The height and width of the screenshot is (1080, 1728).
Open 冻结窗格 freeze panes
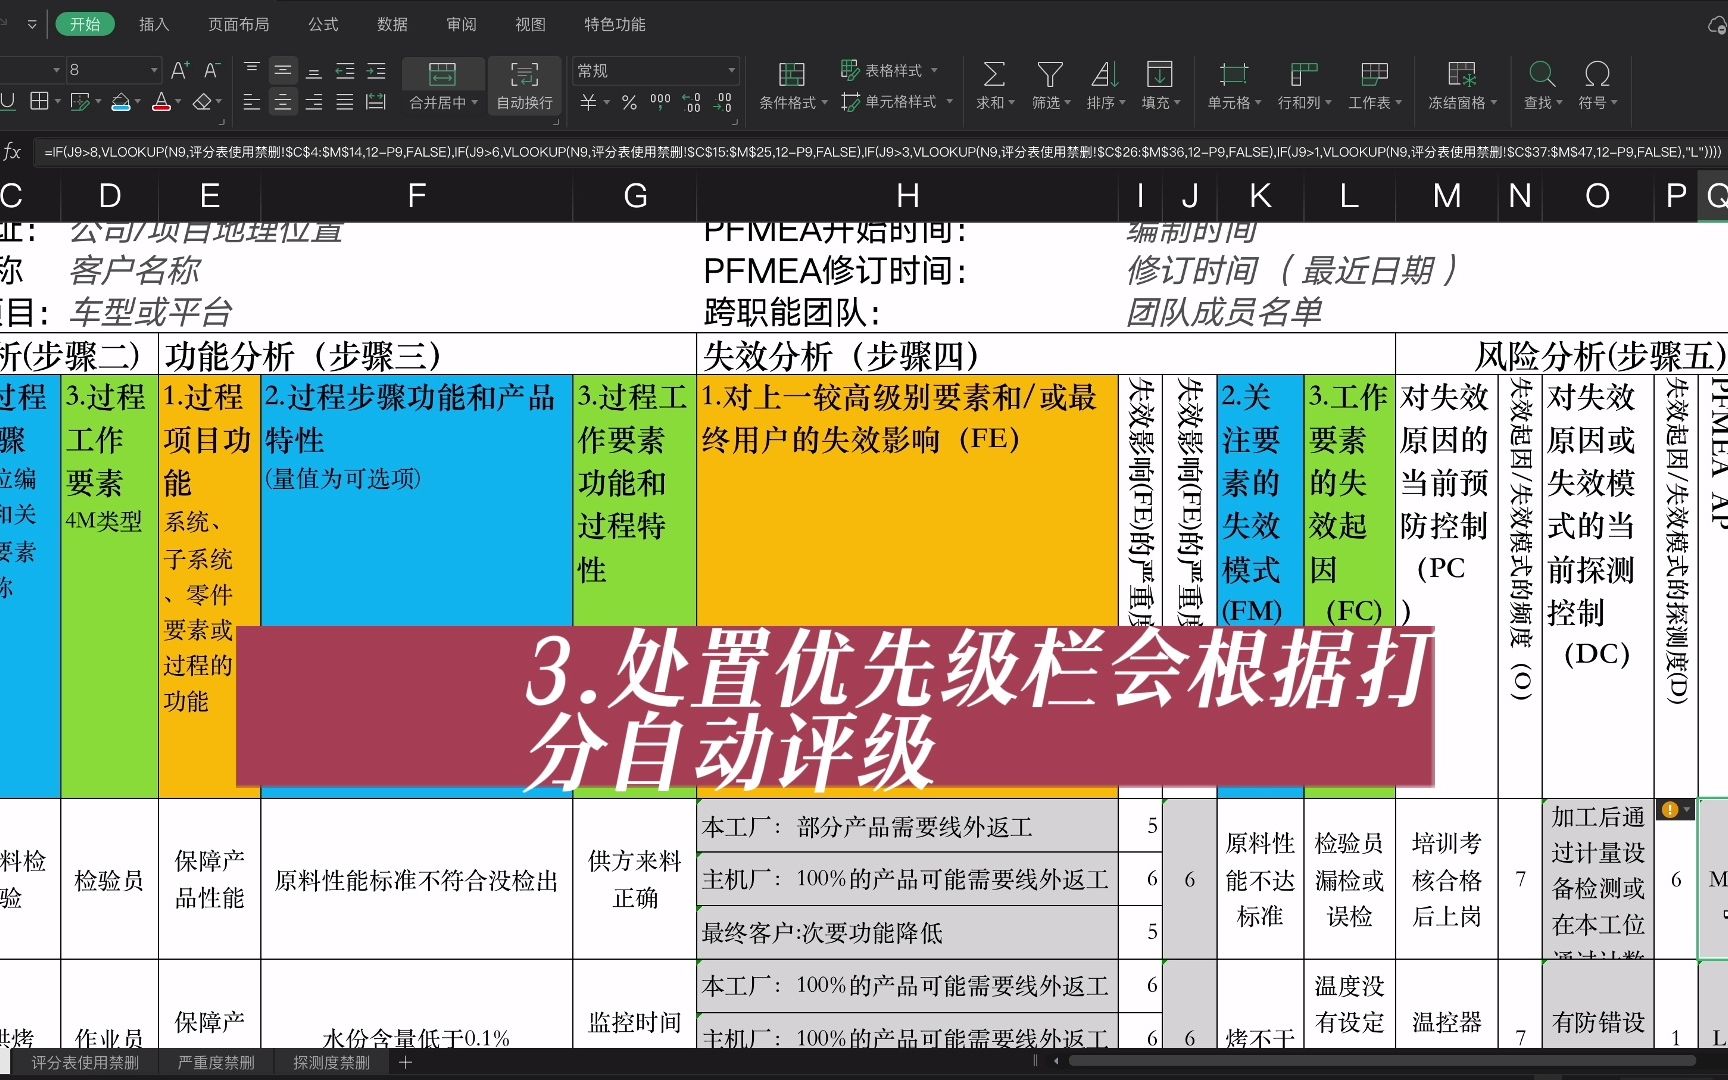[x=1462, y=86]
